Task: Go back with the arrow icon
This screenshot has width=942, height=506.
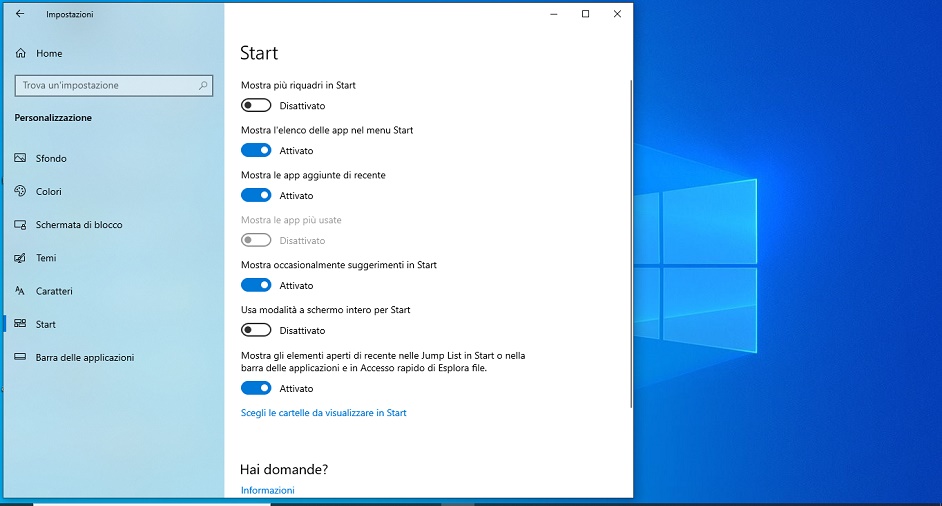Action: pyautogui.click(x=20, y=14)
